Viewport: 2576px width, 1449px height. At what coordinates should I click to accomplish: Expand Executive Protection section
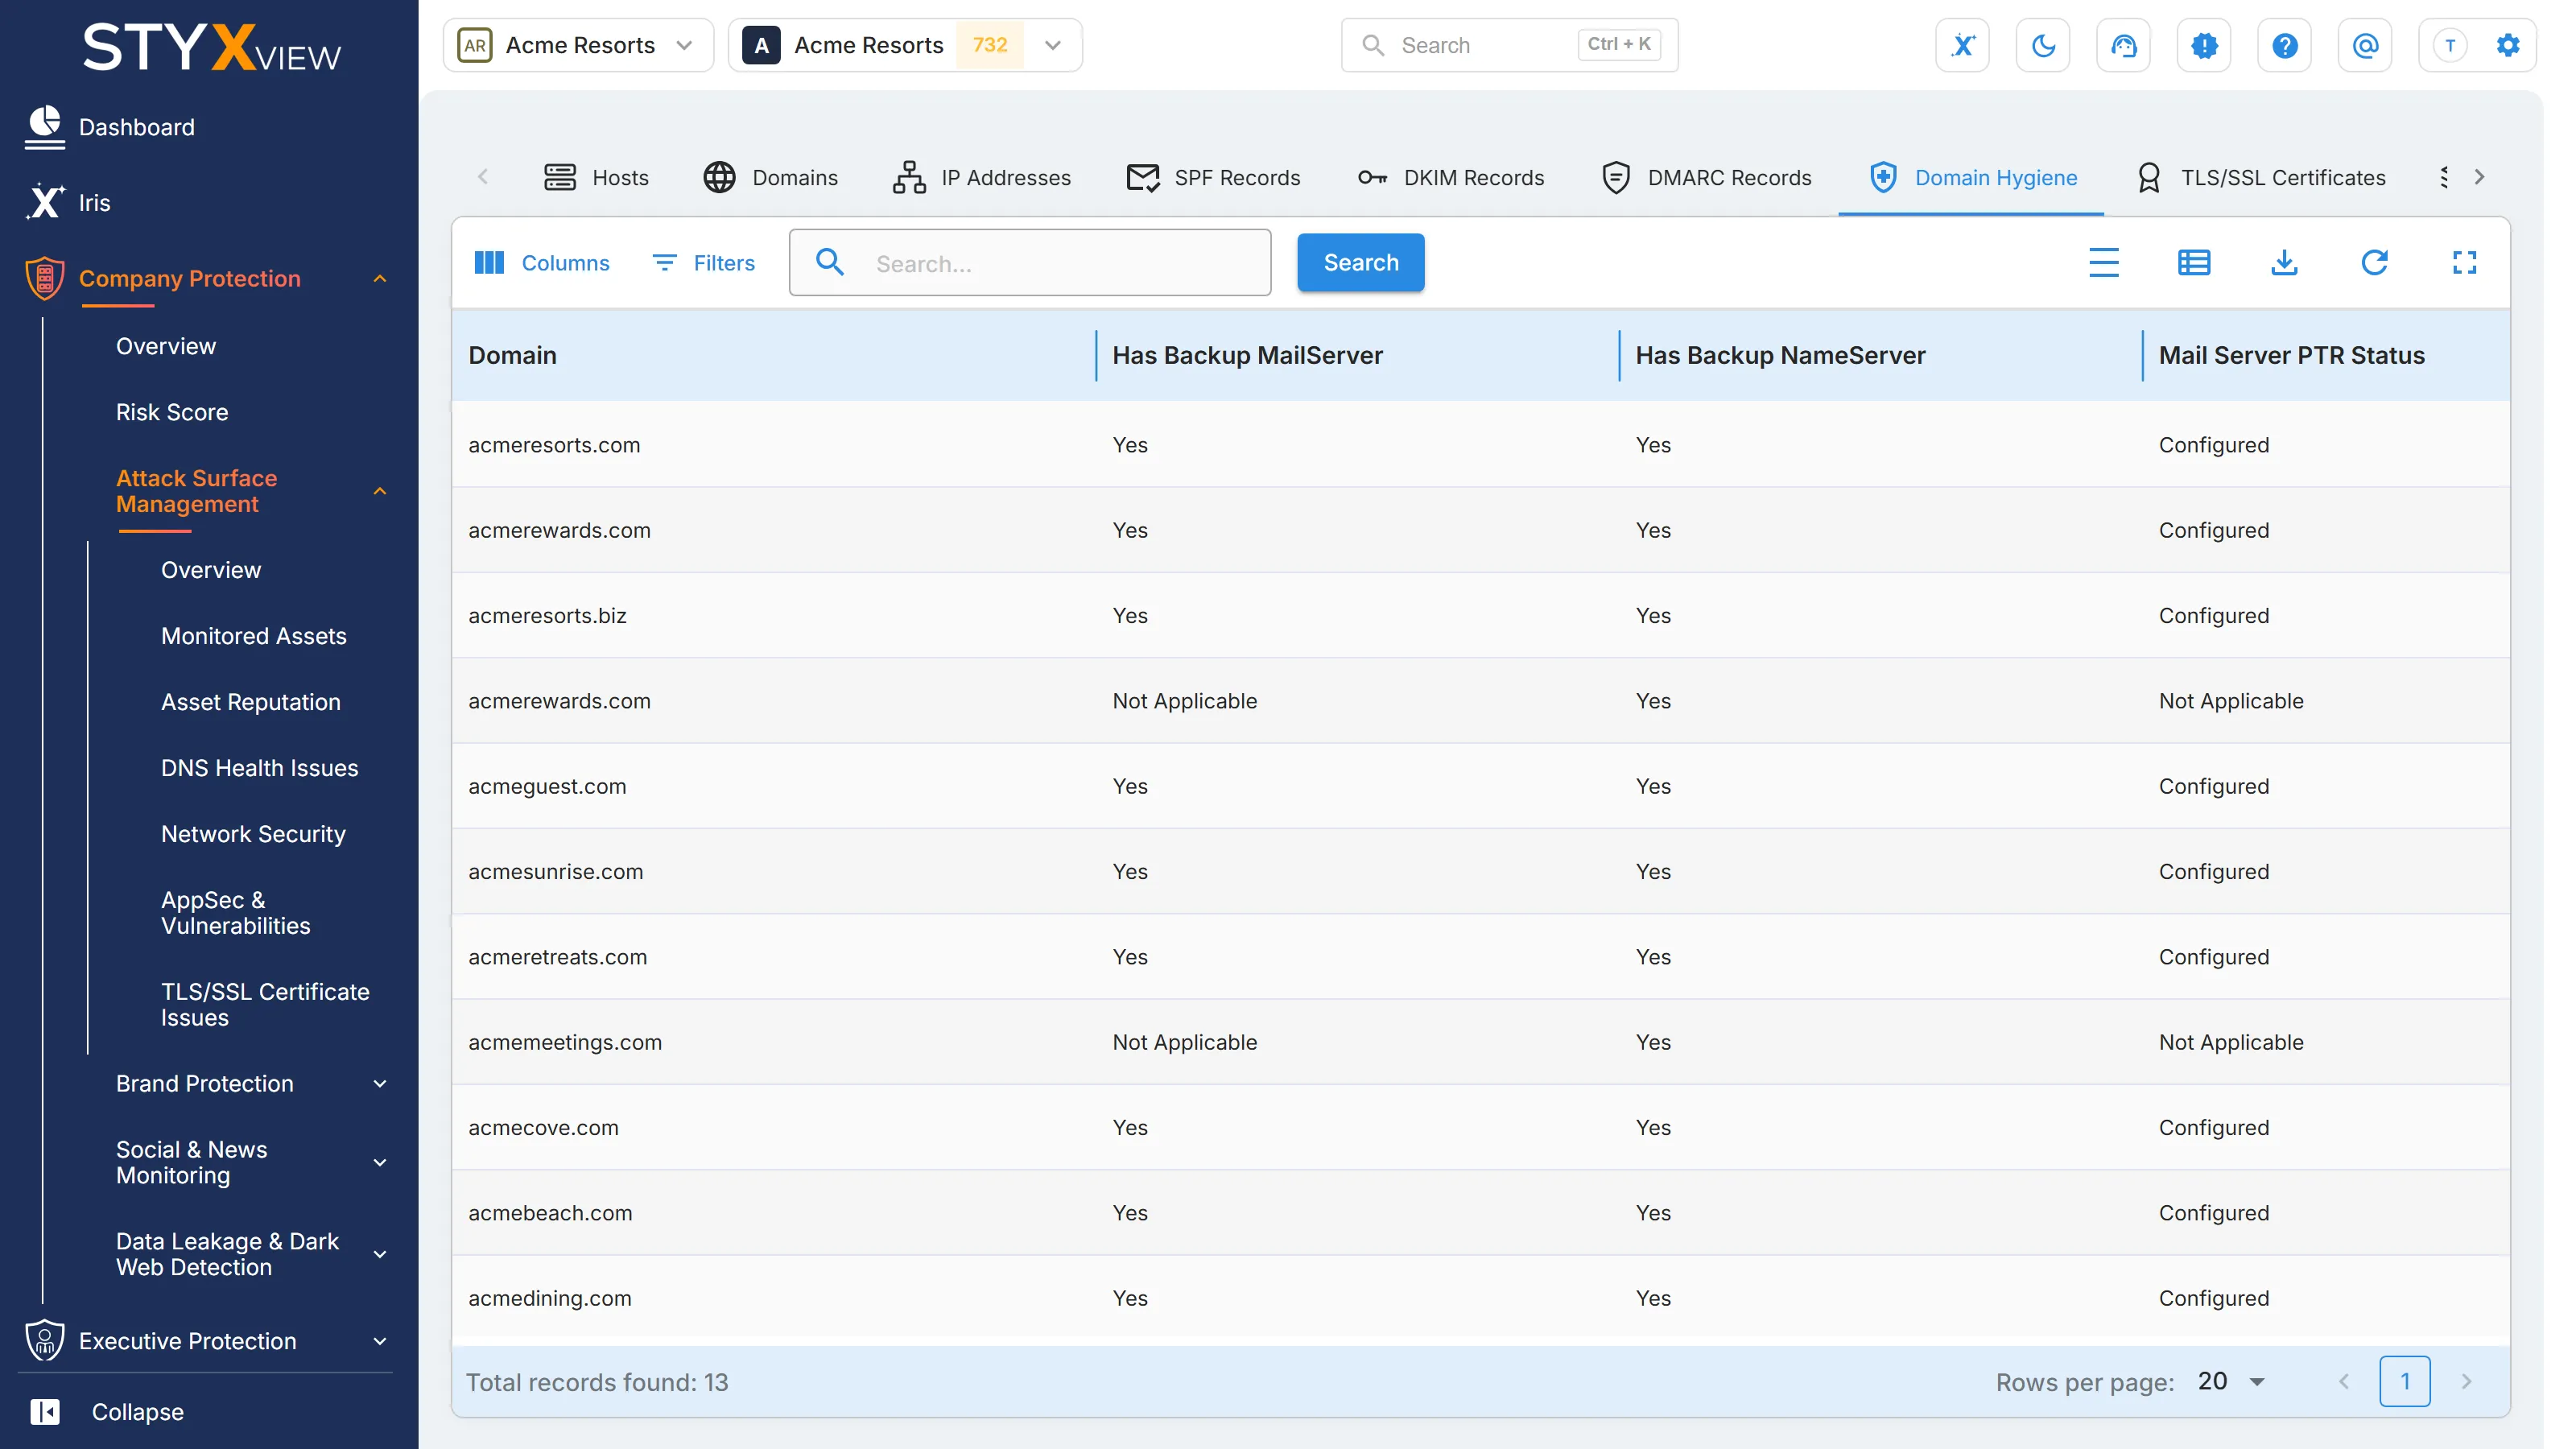tap(380, 1342)
